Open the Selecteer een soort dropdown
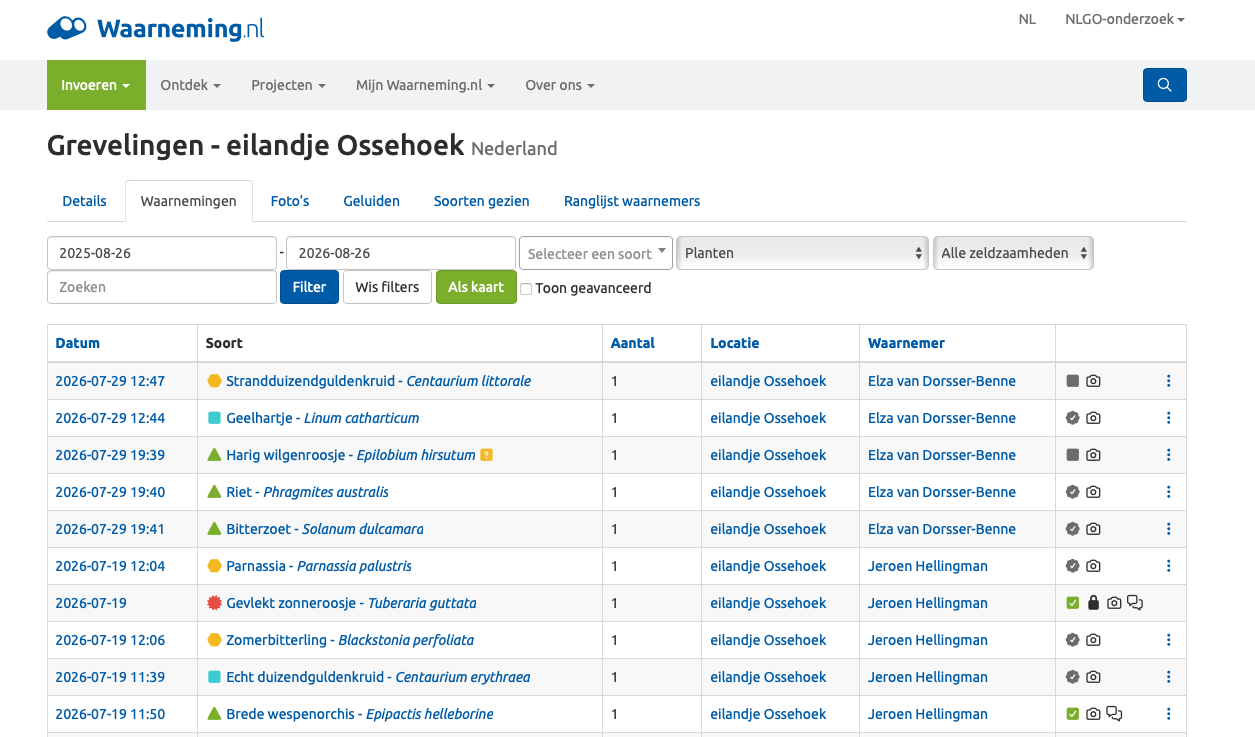Image resolution: width=1255 pixels, height=737 pixels. coord(596,253)
